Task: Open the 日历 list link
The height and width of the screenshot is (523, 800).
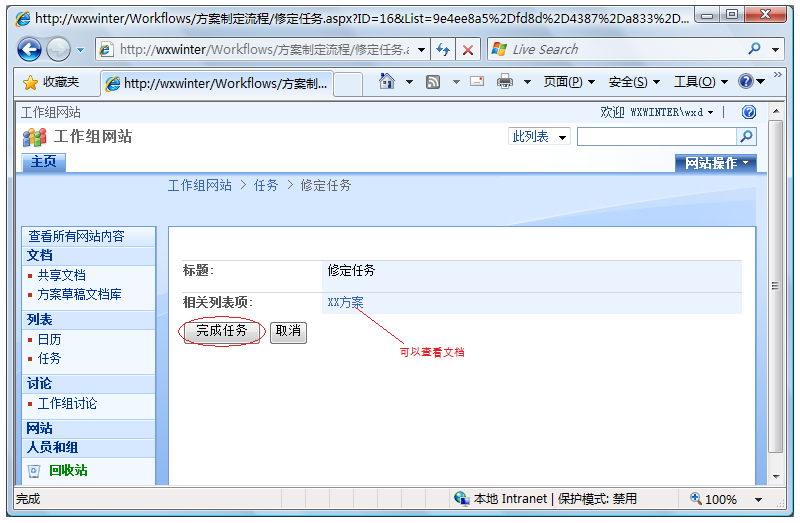Action: click(49, 339)
